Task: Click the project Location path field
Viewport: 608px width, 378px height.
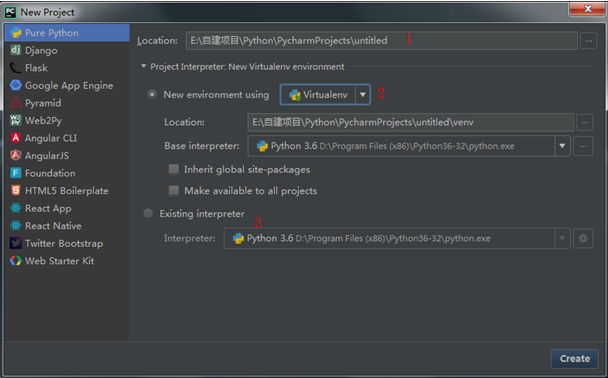Action: pyautogui.click(x=382, y=40)
